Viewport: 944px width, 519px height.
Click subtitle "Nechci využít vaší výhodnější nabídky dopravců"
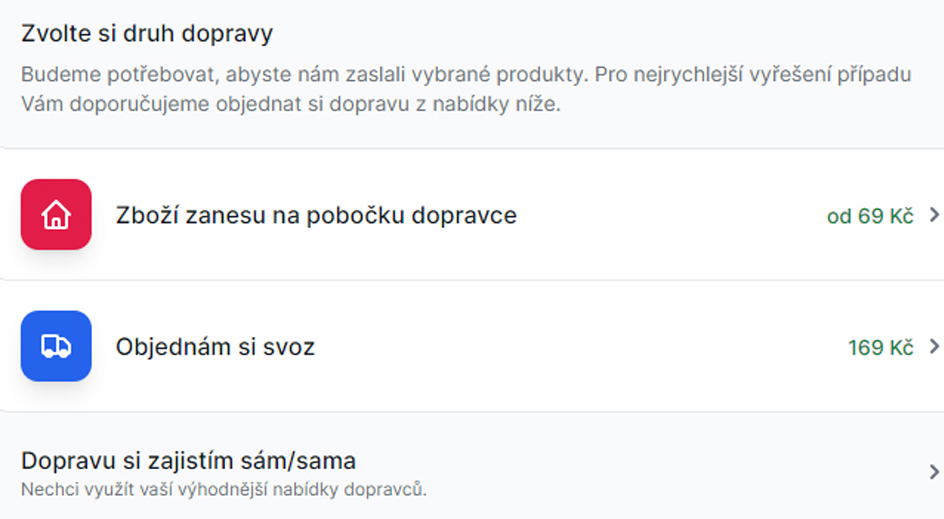pyautogui.click(x=224, y=490)
